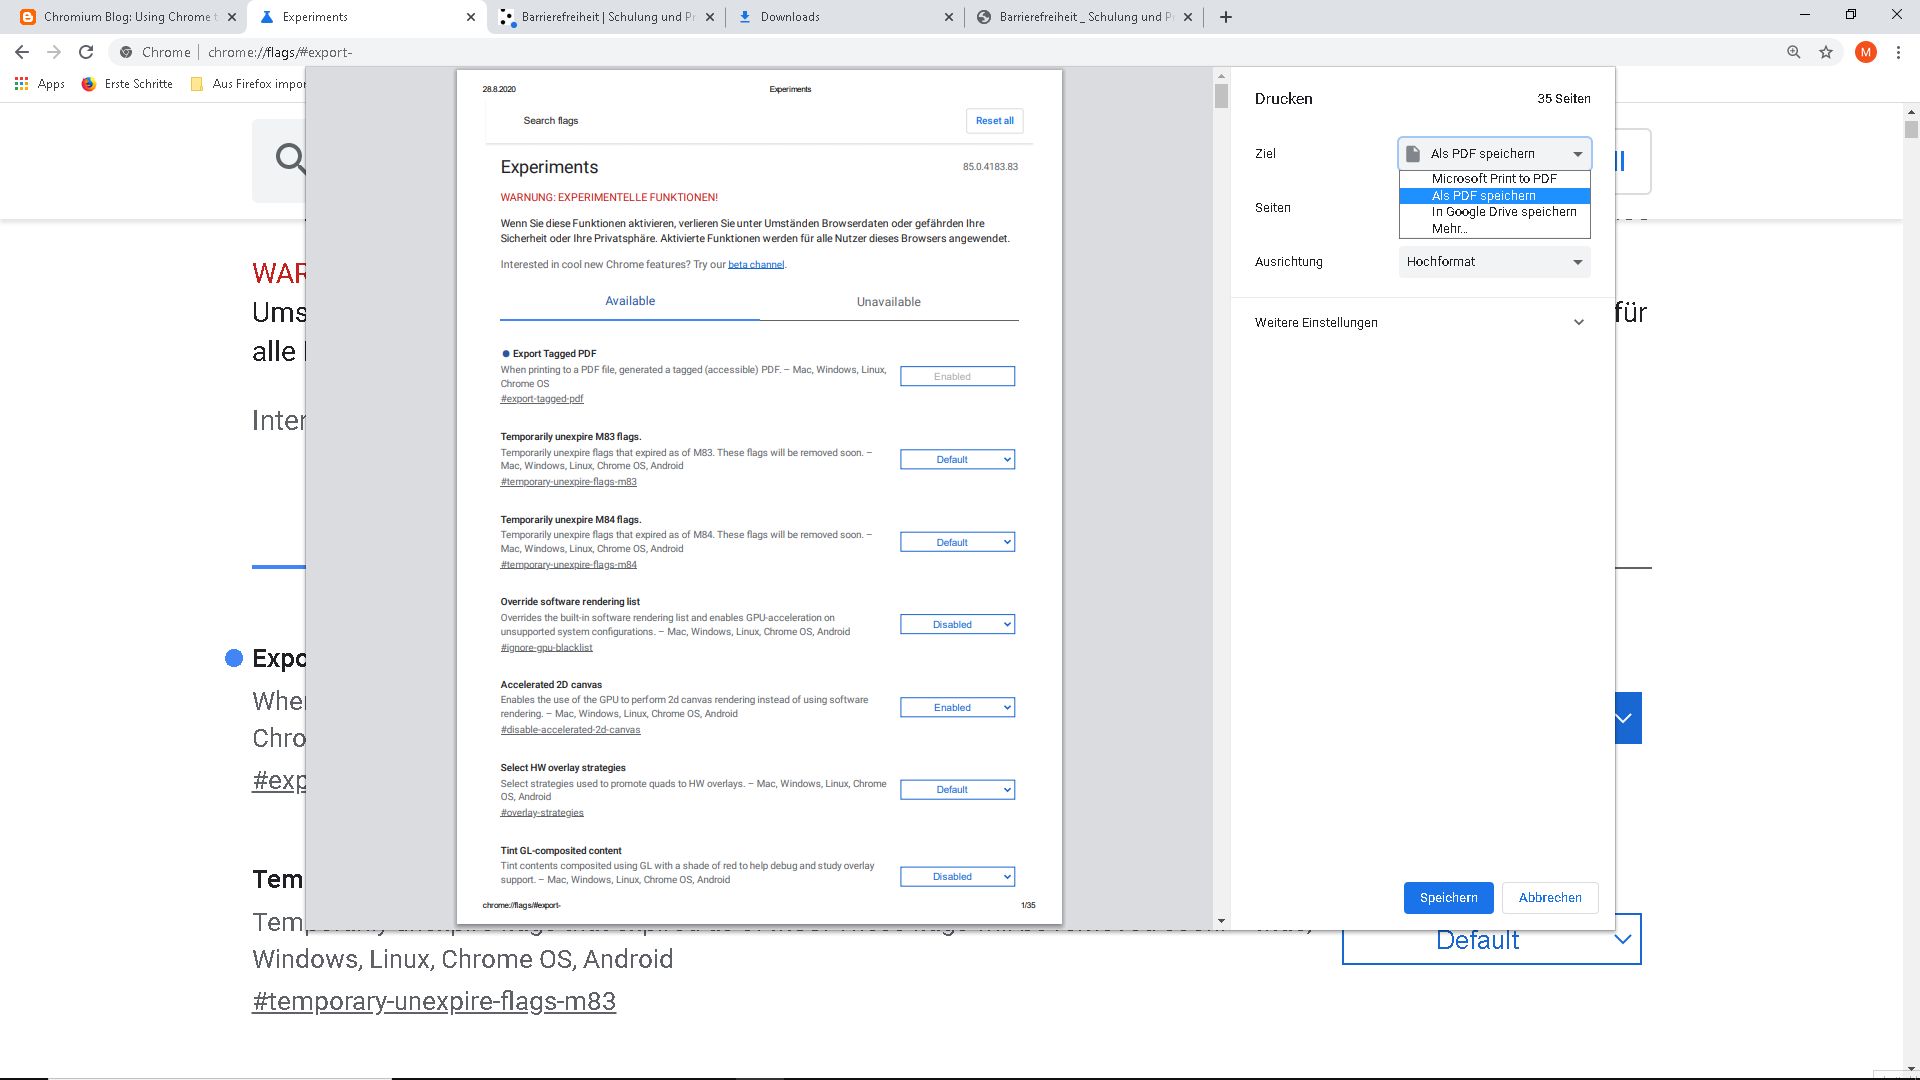Select Microsoft Print to PDF option
The image size is (1920, 1080).
click(1494, 178)
